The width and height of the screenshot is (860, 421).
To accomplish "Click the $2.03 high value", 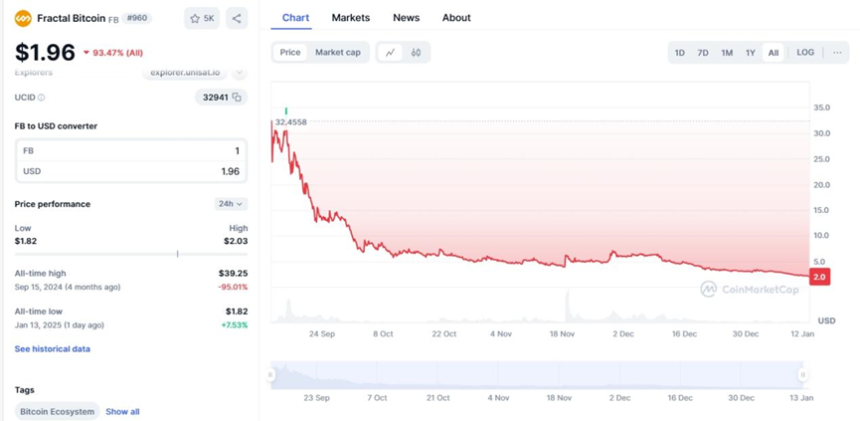I will (x=235, y=241).
